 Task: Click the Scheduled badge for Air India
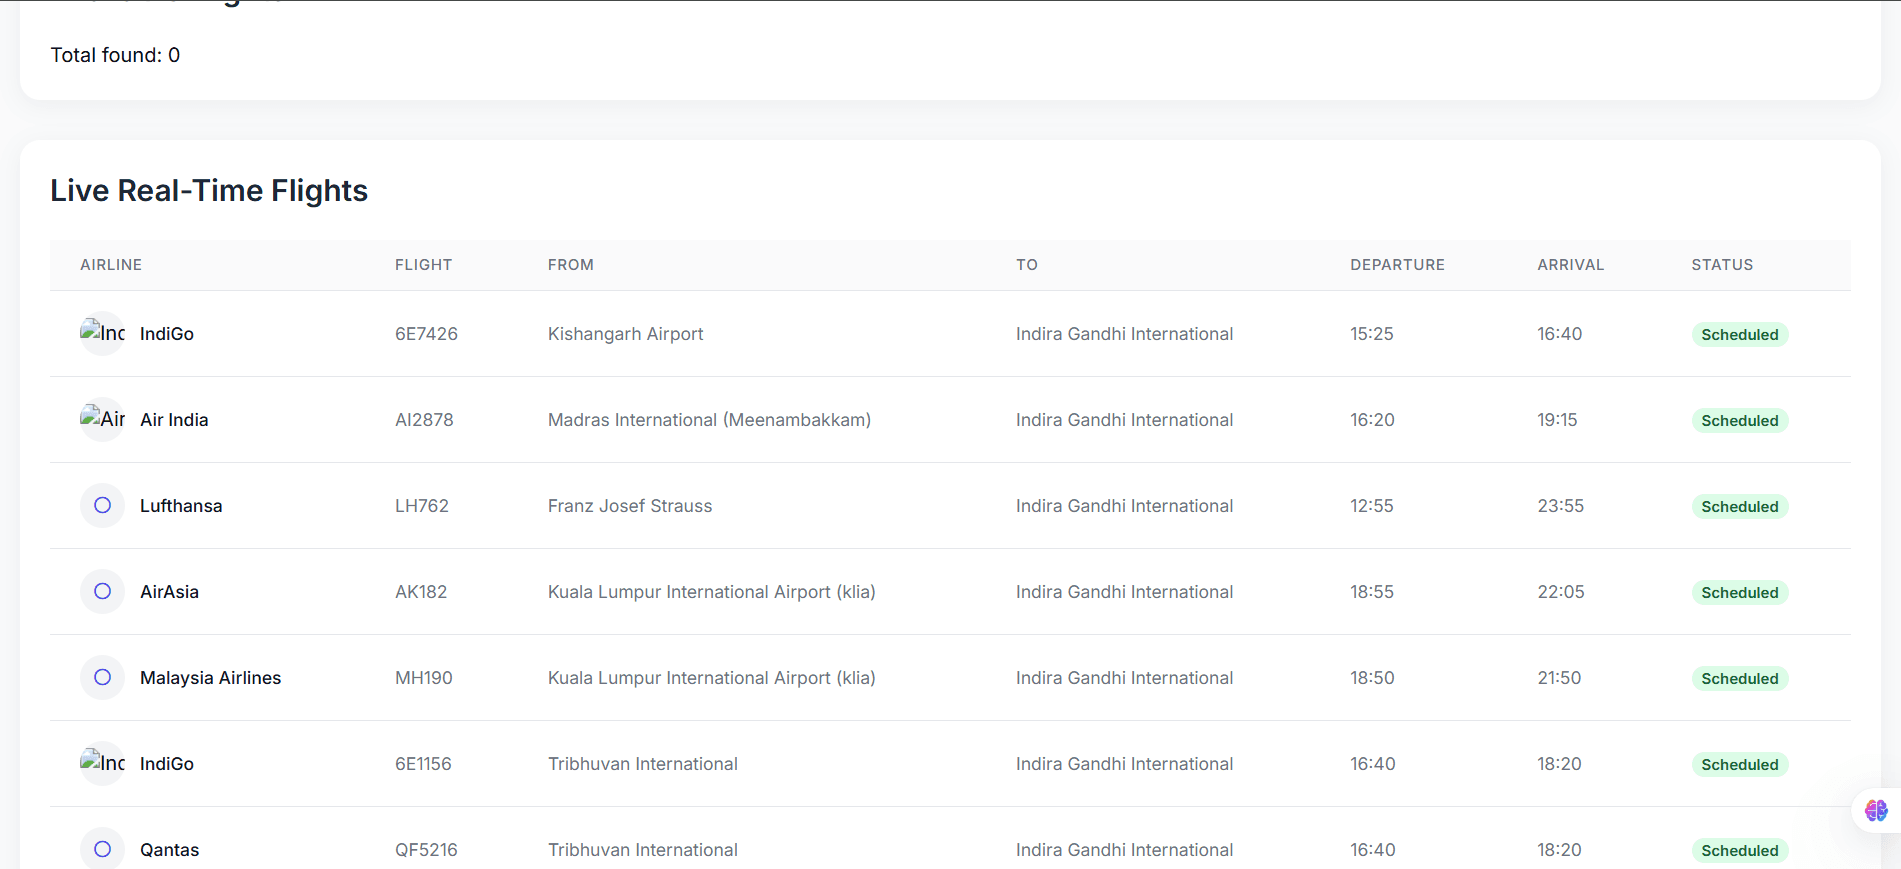tap(1740, 421)
